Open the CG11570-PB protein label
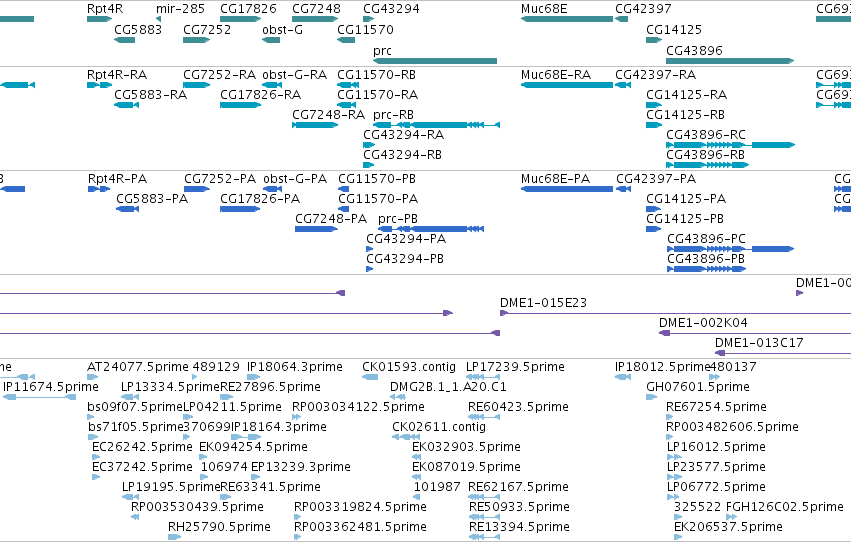Viewport: 851px width, 542px height. coord(377,178)
